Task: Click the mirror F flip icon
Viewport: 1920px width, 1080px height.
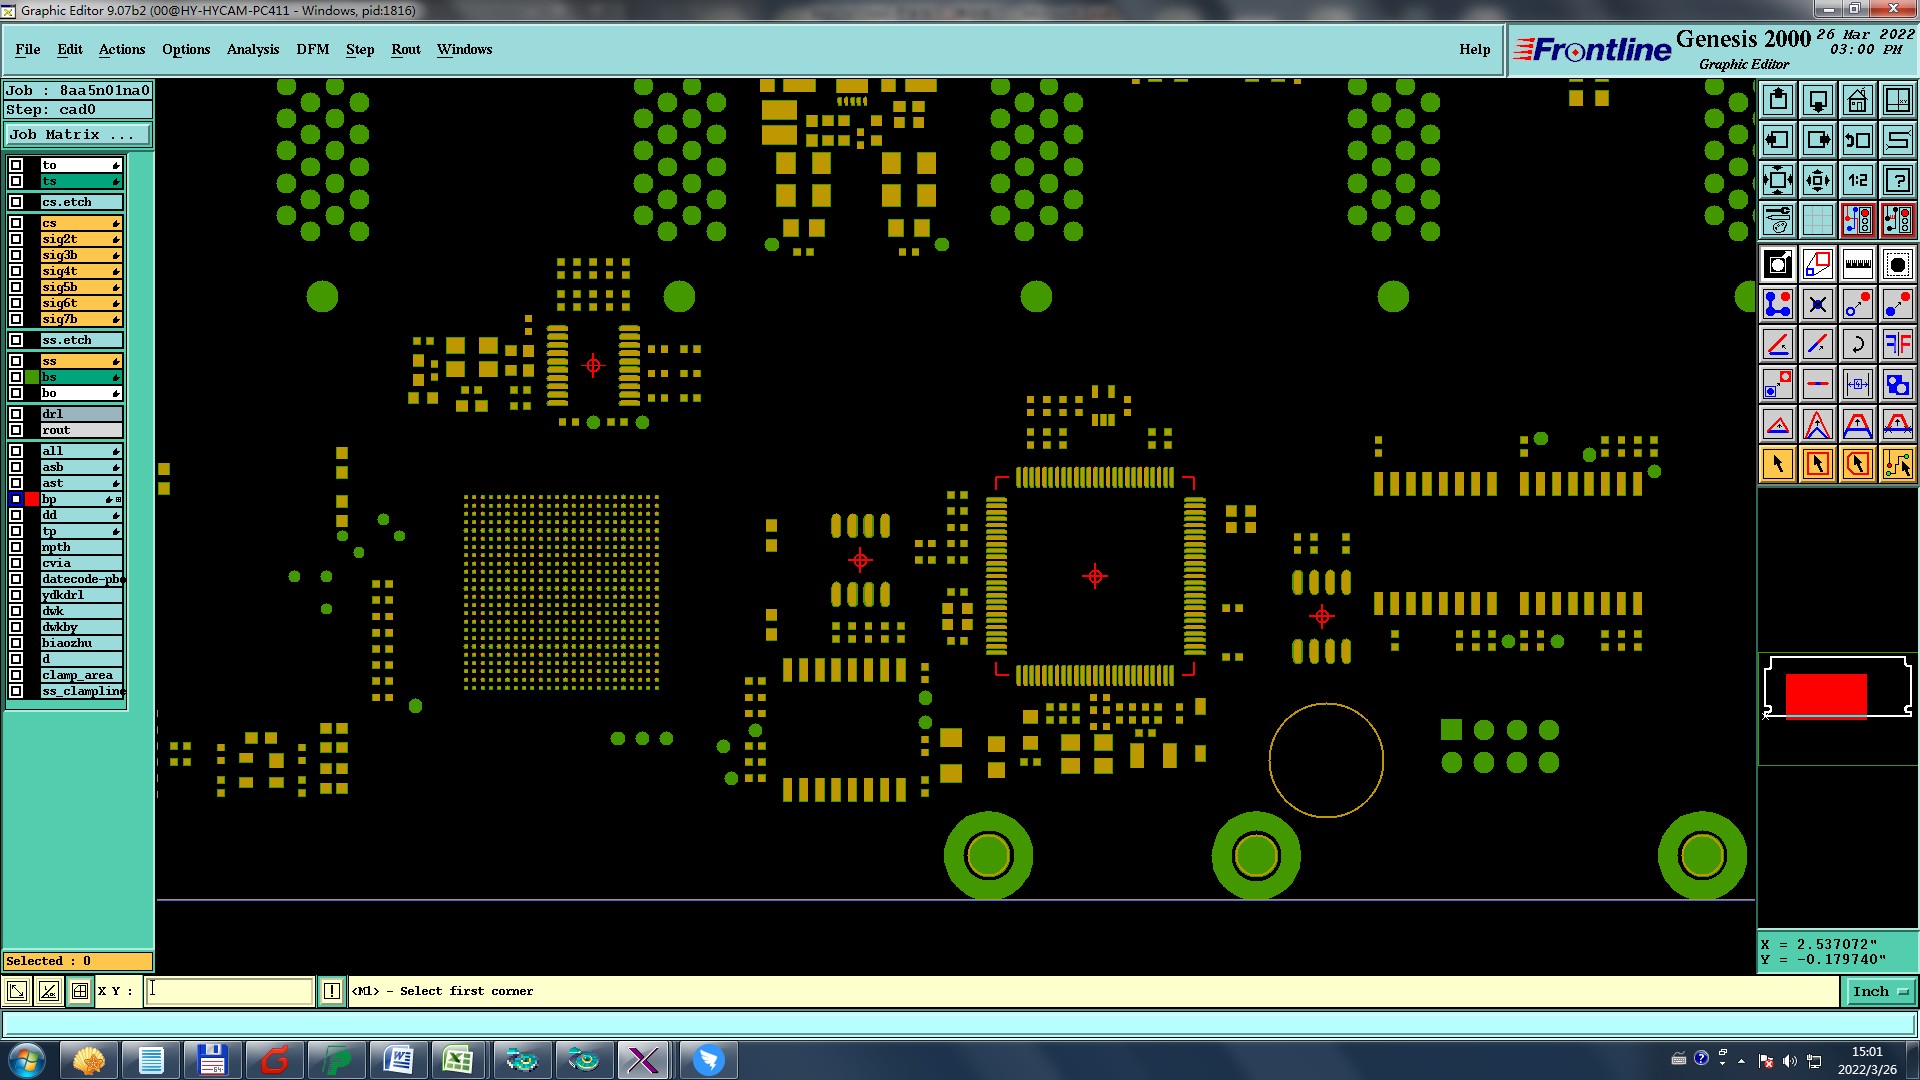Action: coord(1897,344)
